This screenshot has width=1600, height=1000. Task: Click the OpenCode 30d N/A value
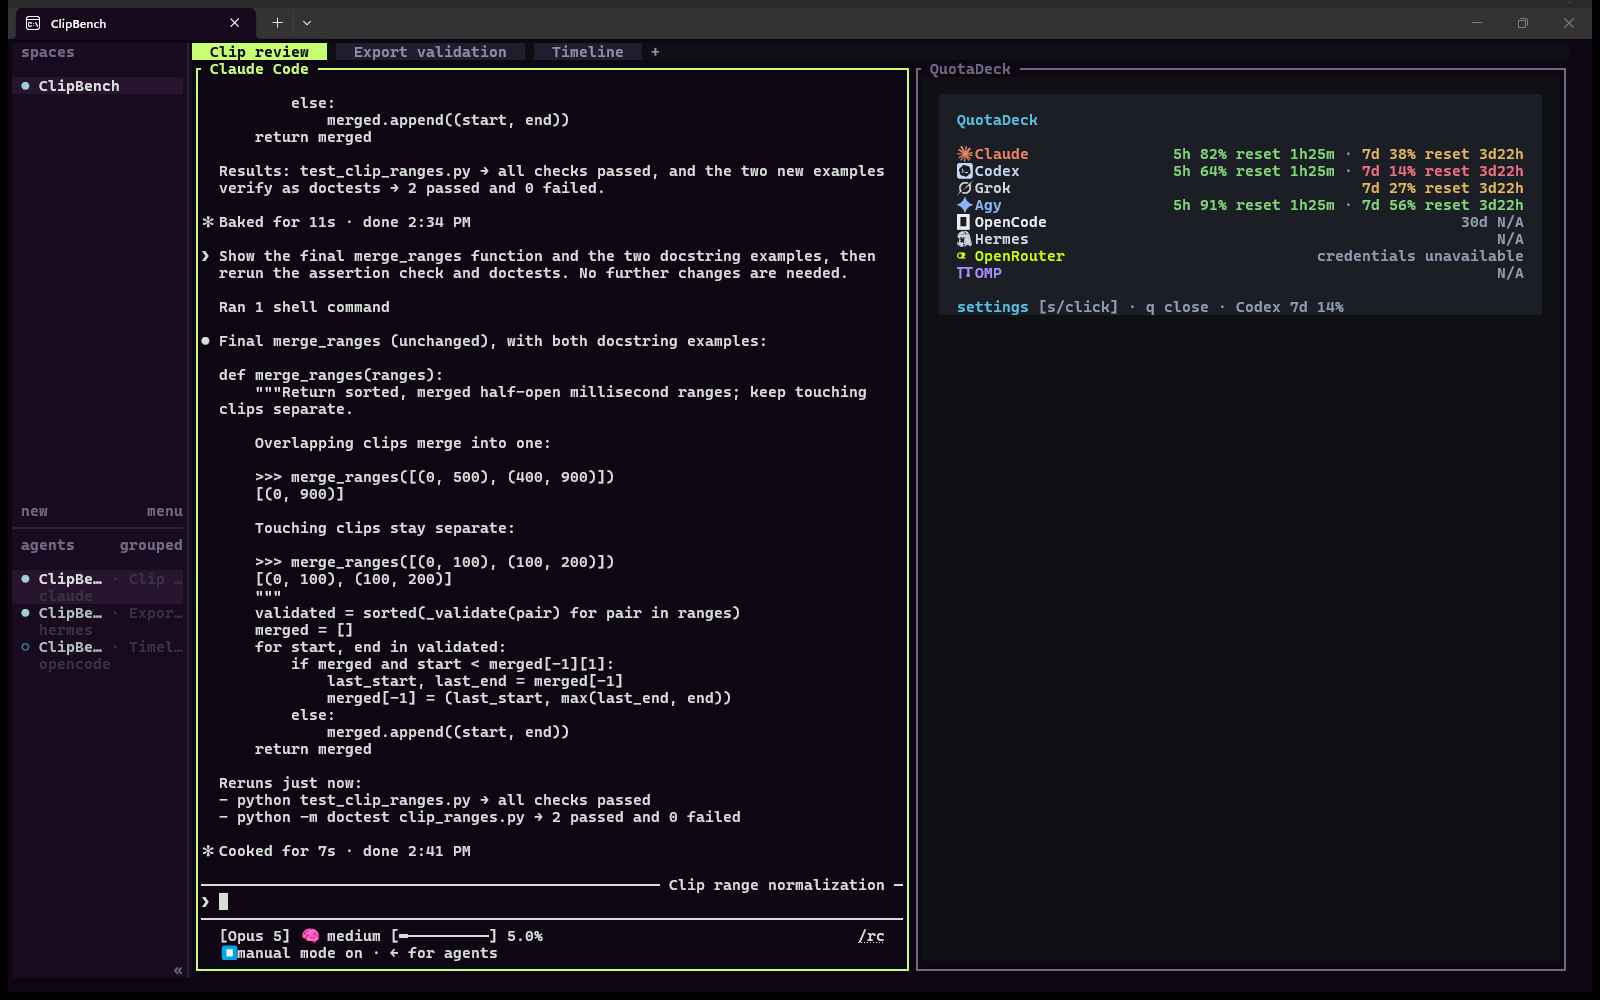1492,222
